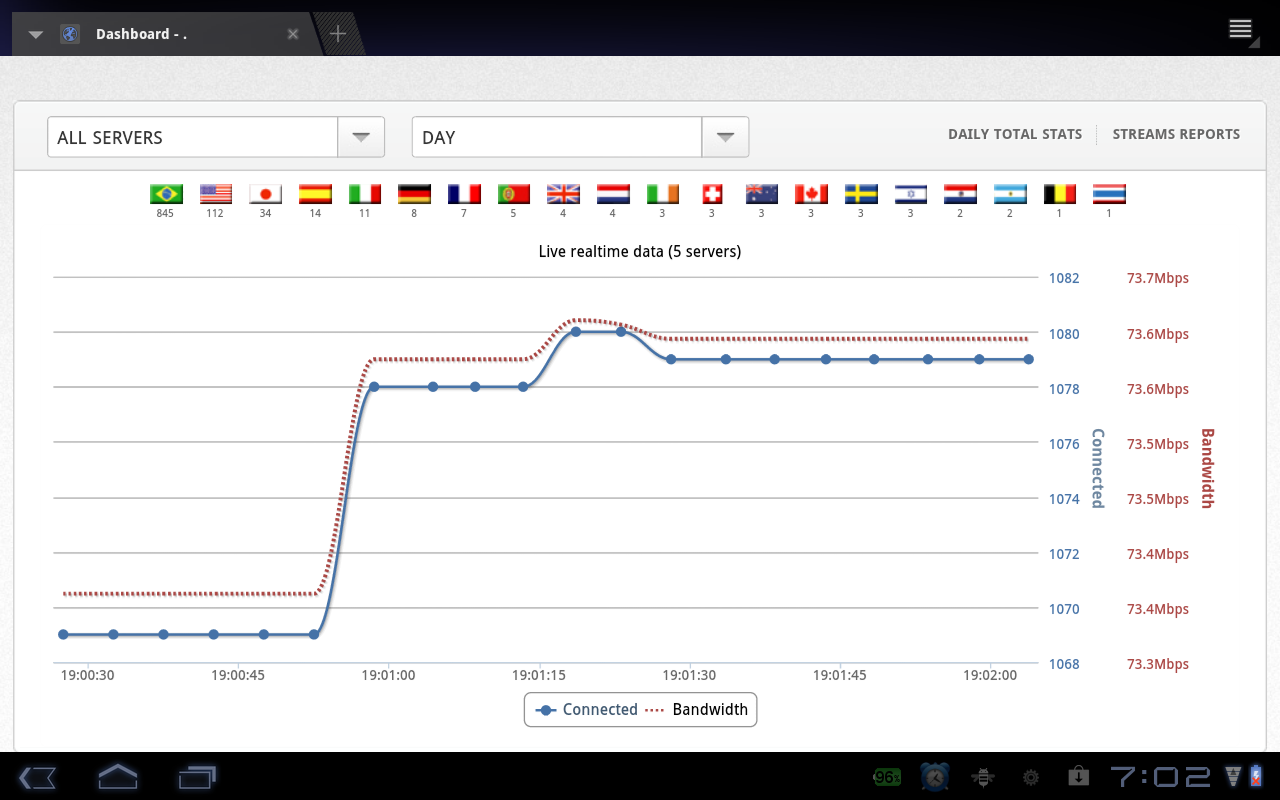
Task: Click the Australia flag icon
Action: 761,193
